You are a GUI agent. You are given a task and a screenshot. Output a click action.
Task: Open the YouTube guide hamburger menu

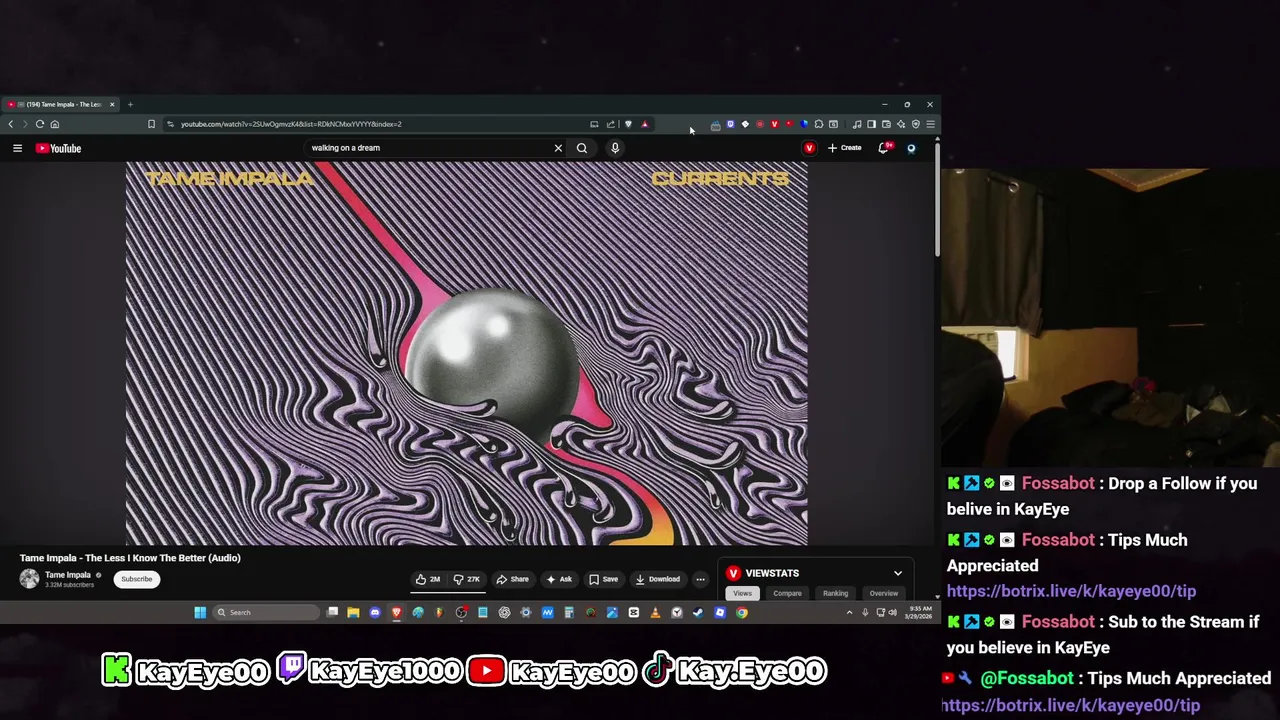coord(17,148)
